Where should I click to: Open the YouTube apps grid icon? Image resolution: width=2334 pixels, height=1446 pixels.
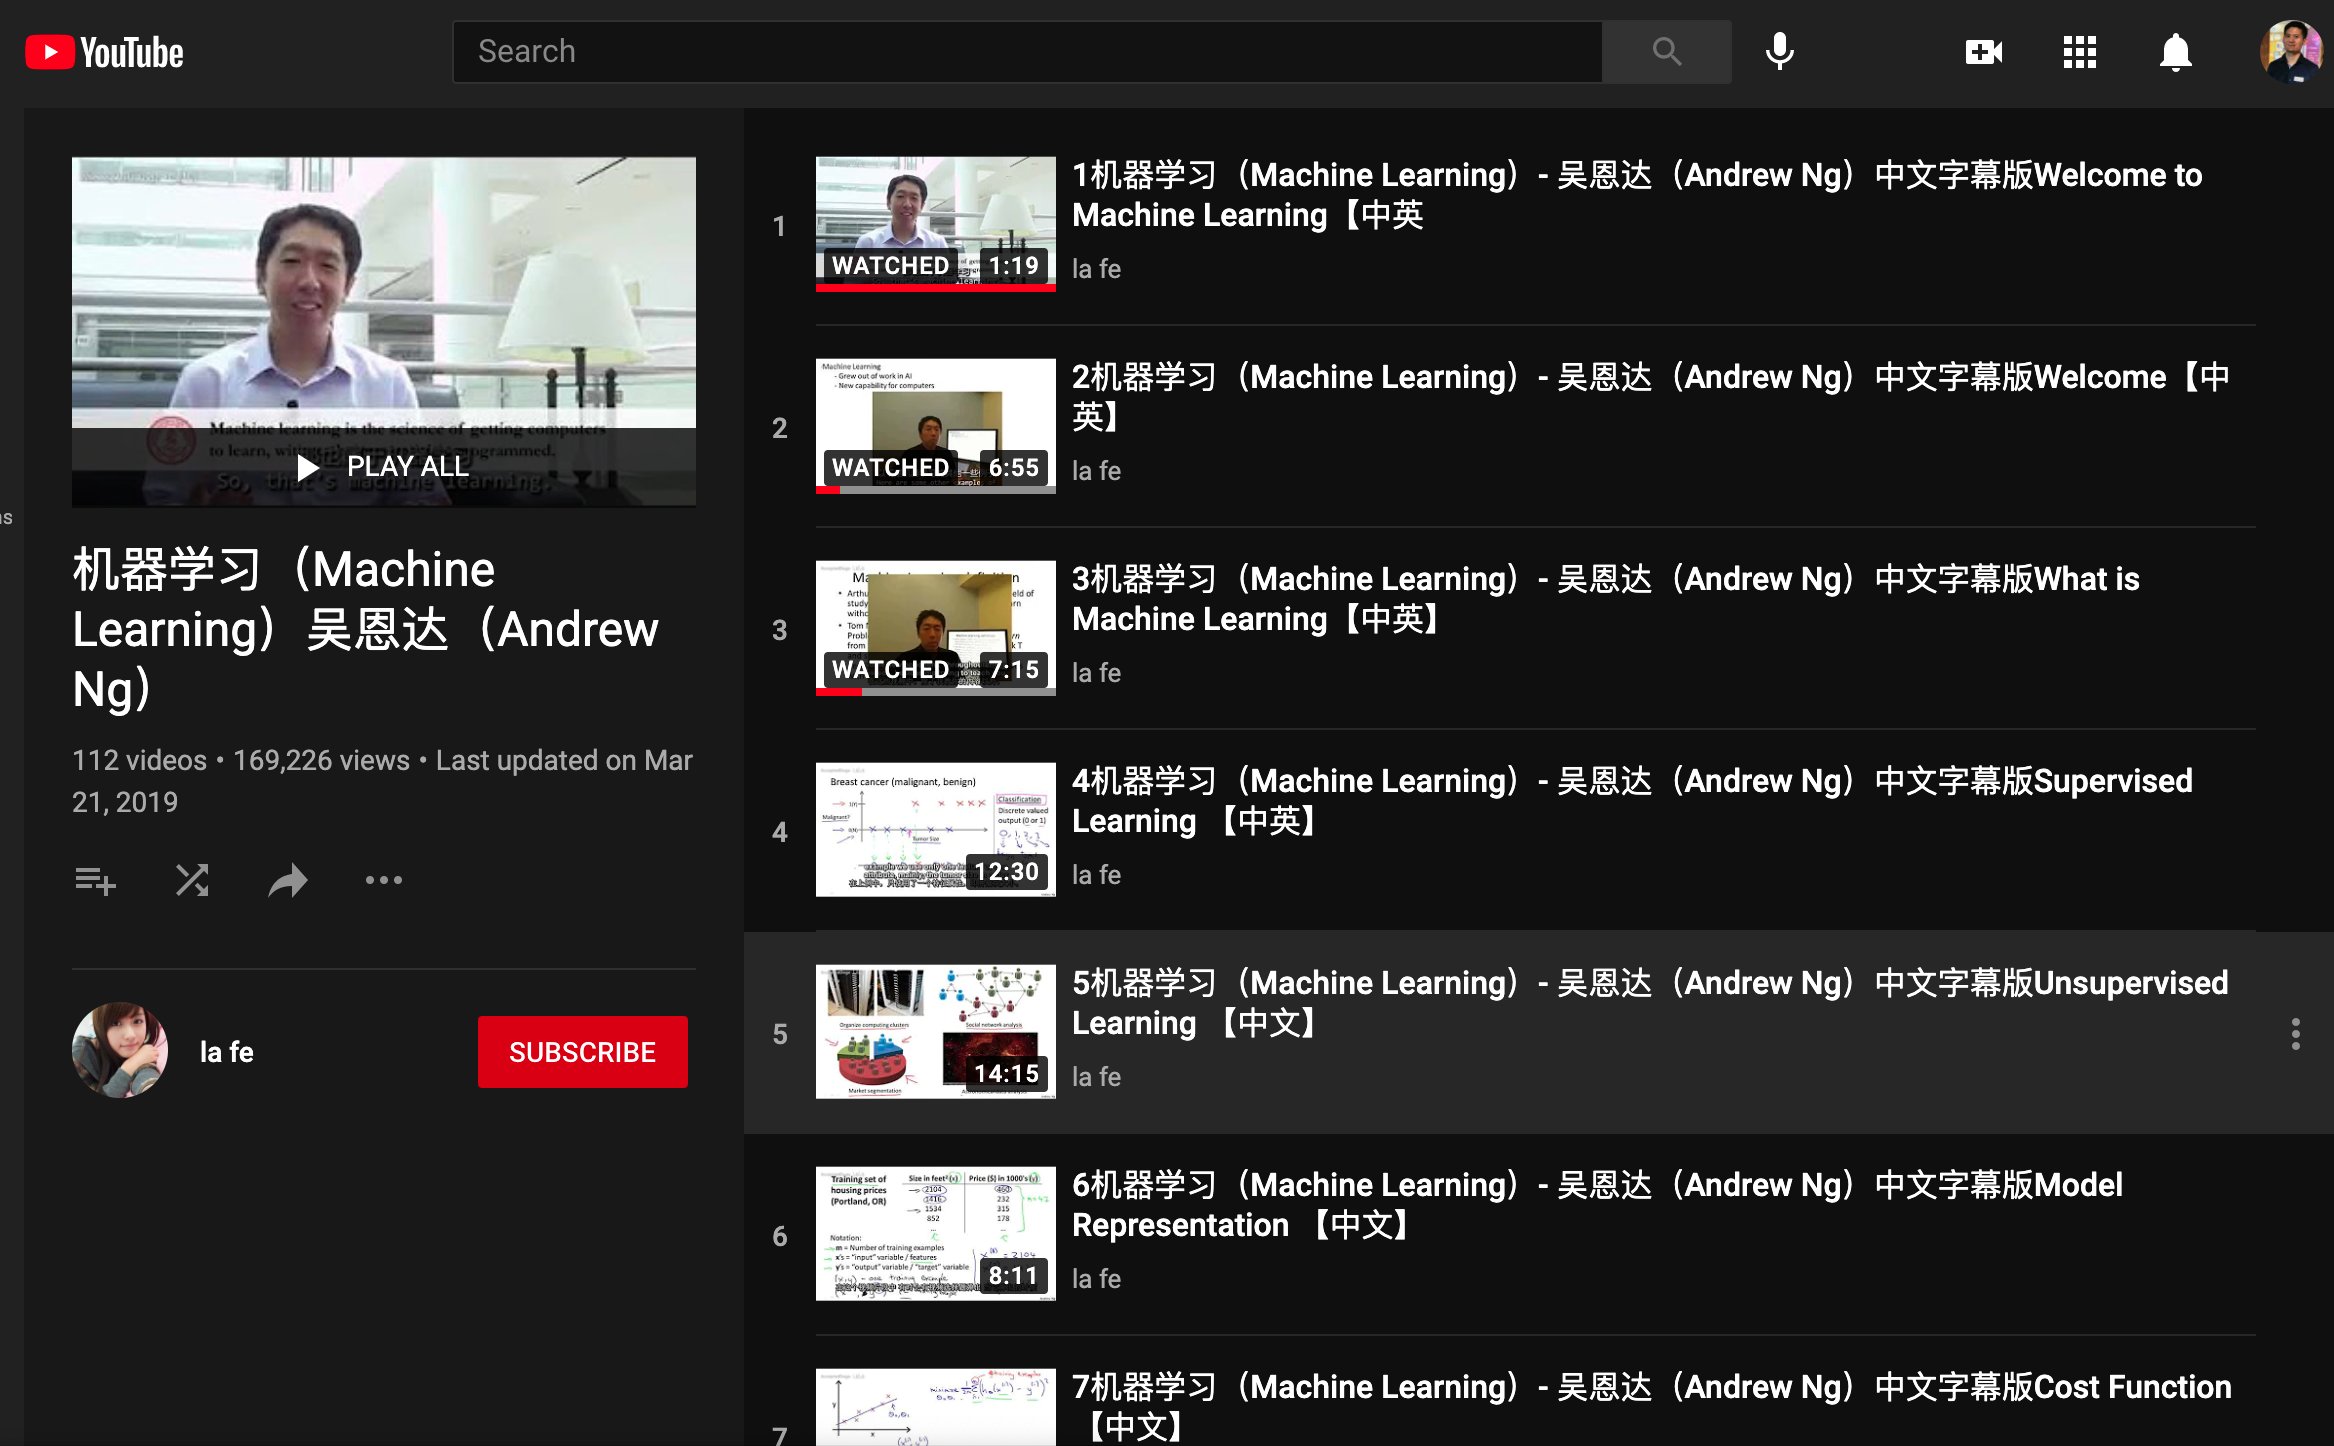pos(2079,52)
